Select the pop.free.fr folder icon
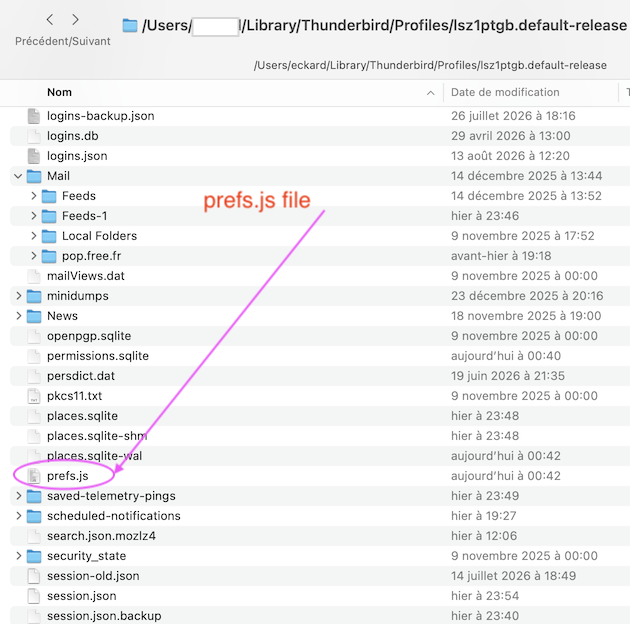Viewport: 630px width, 624px height. (x=49, y=256)
